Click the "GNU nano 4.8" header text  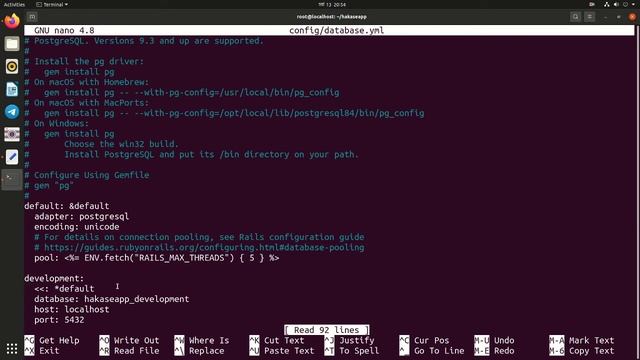(64, 31)
